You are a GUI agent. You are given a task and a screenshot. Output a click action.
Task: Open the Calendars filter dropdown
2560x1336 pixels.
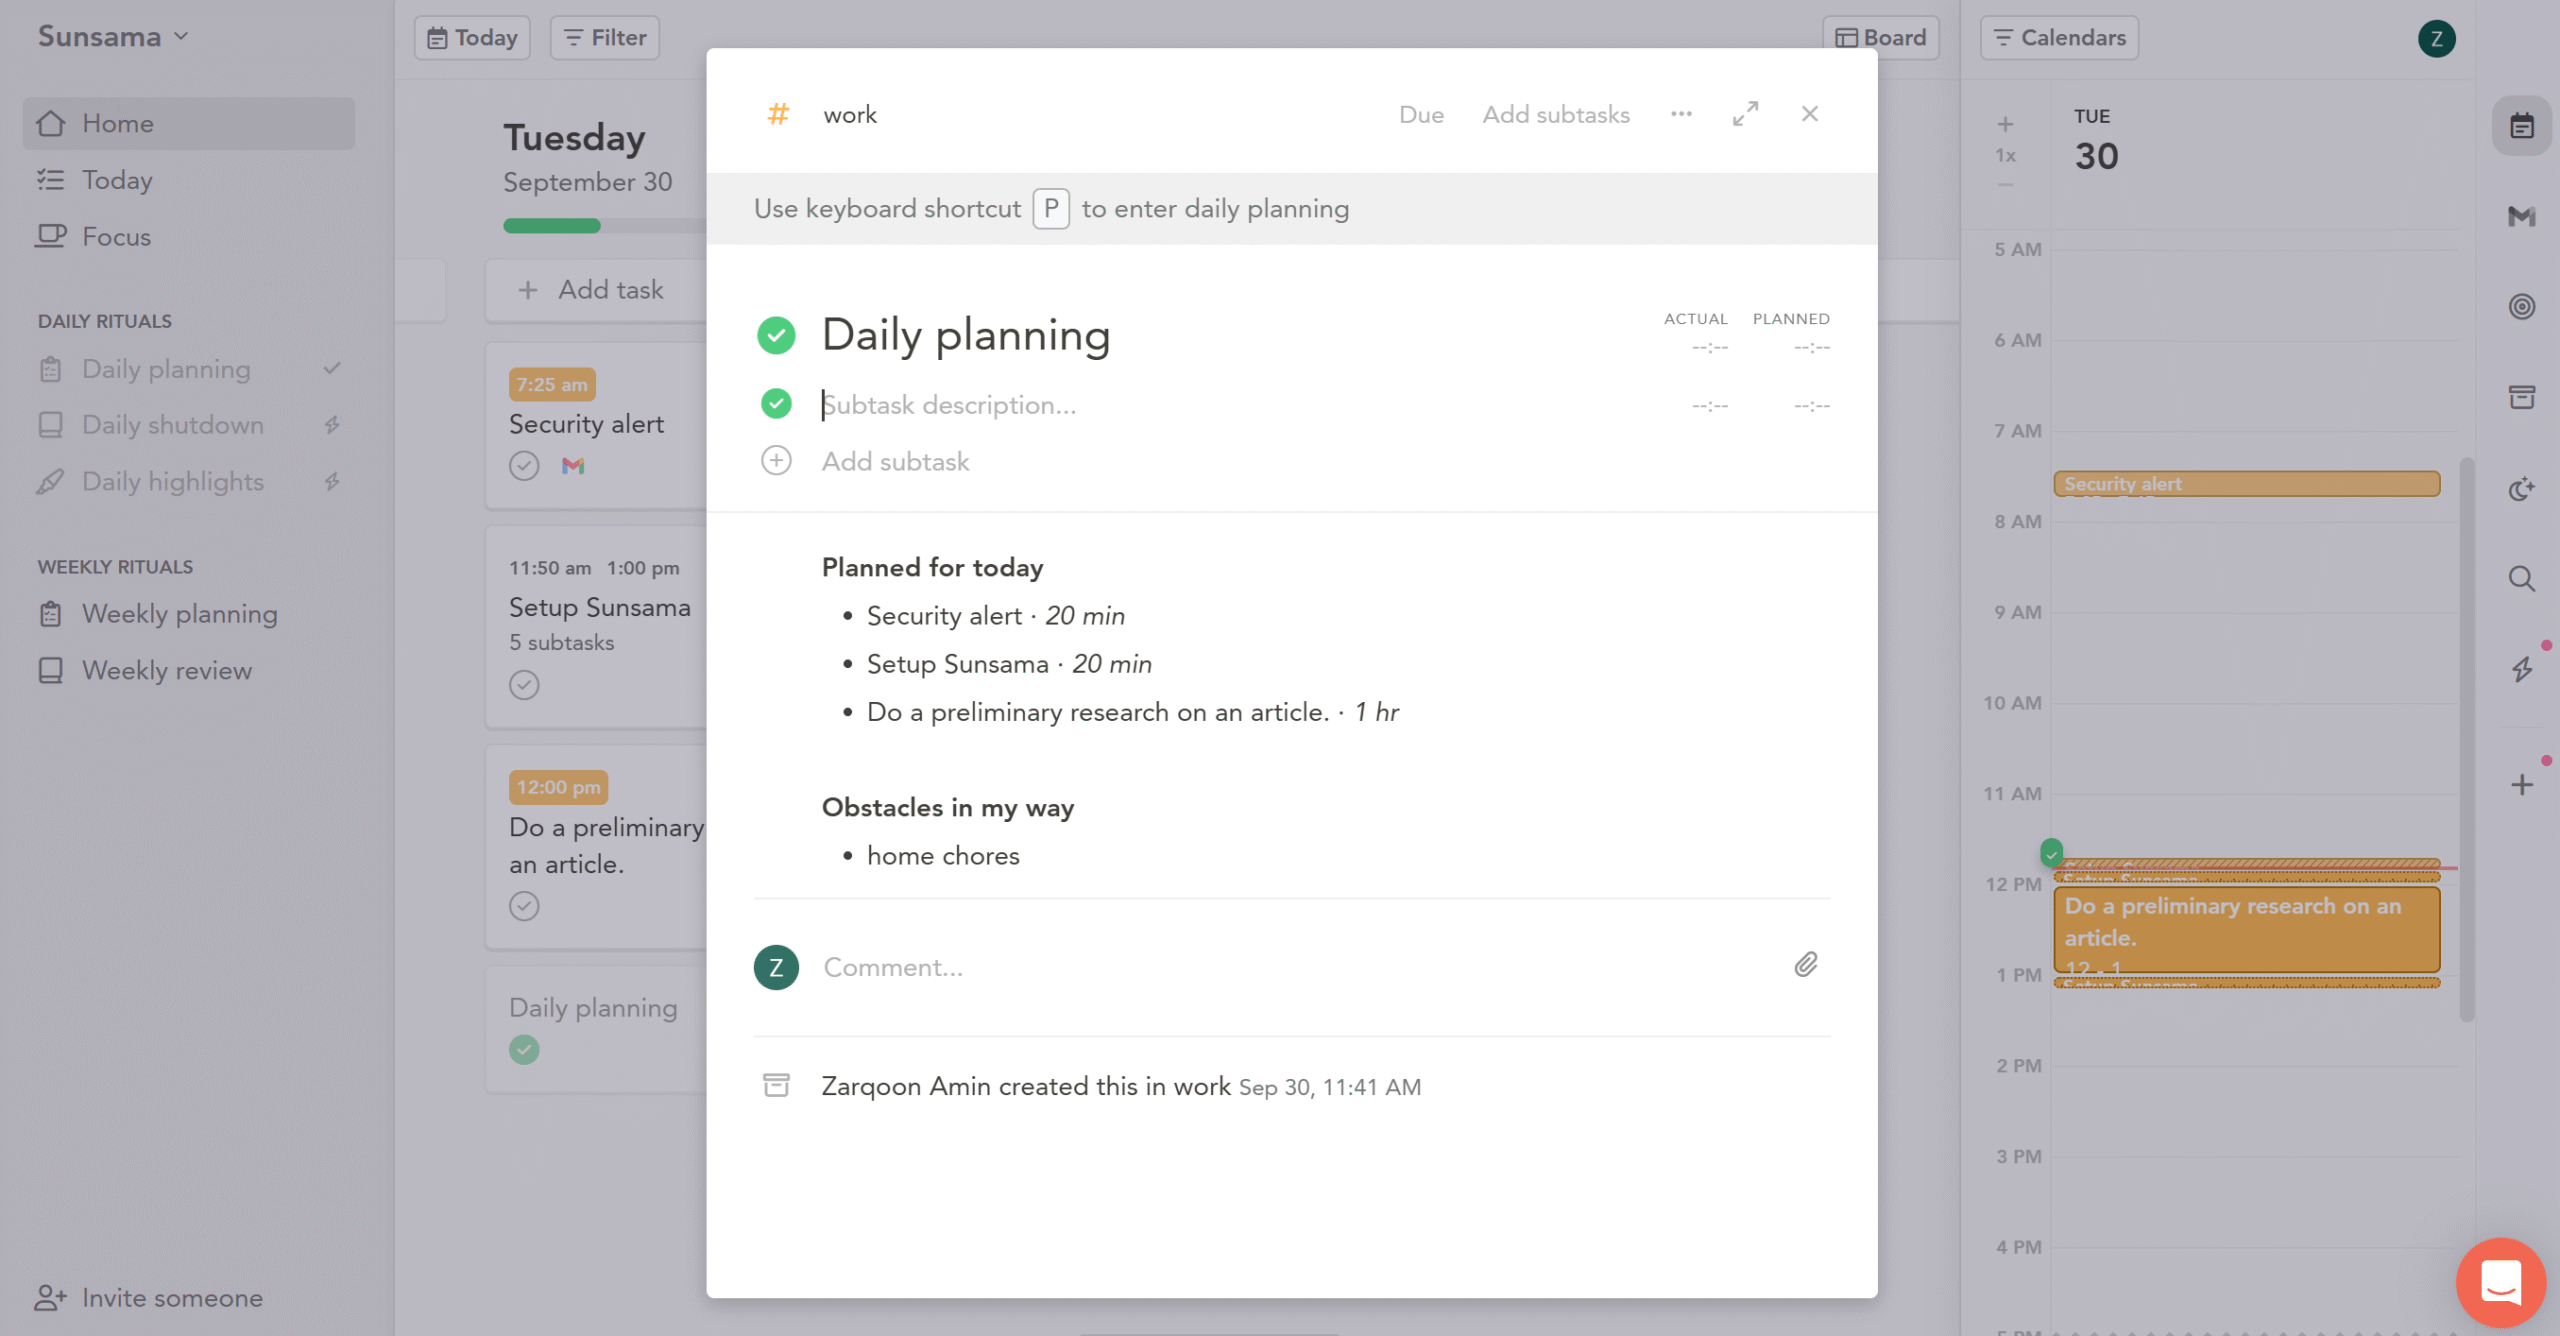(2059, 38)
